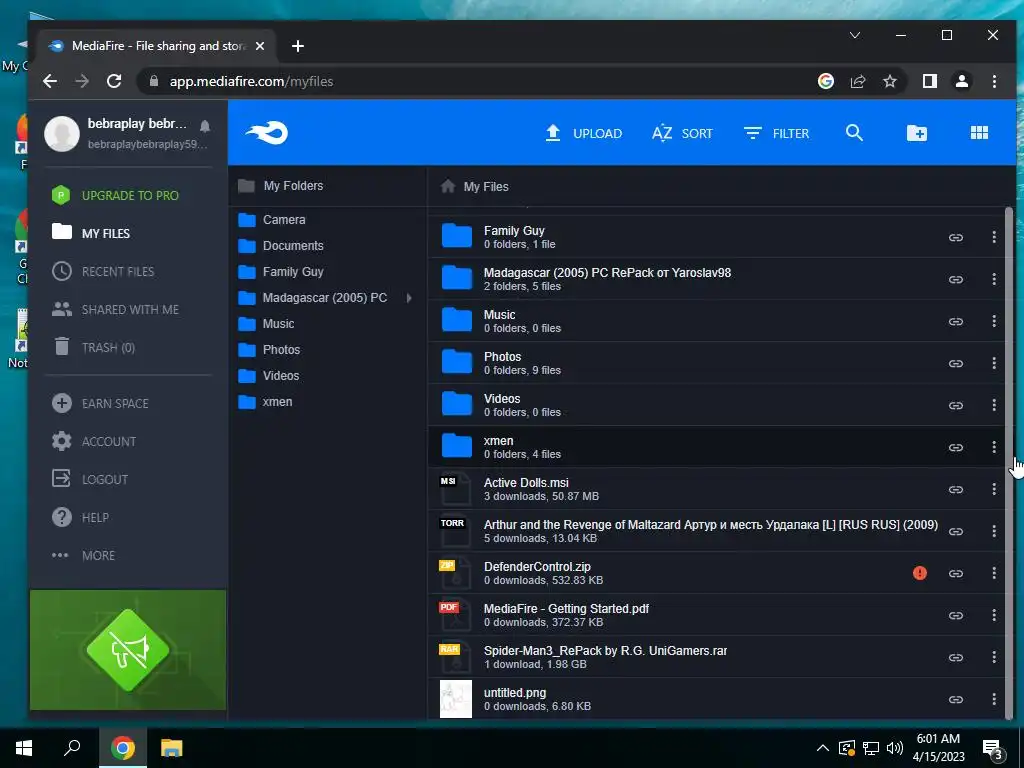Image resolution: width=1024 pixels, height=768 pixels.
Task: Open options menu for Active Dolls.msi
Action: point(994,489)
